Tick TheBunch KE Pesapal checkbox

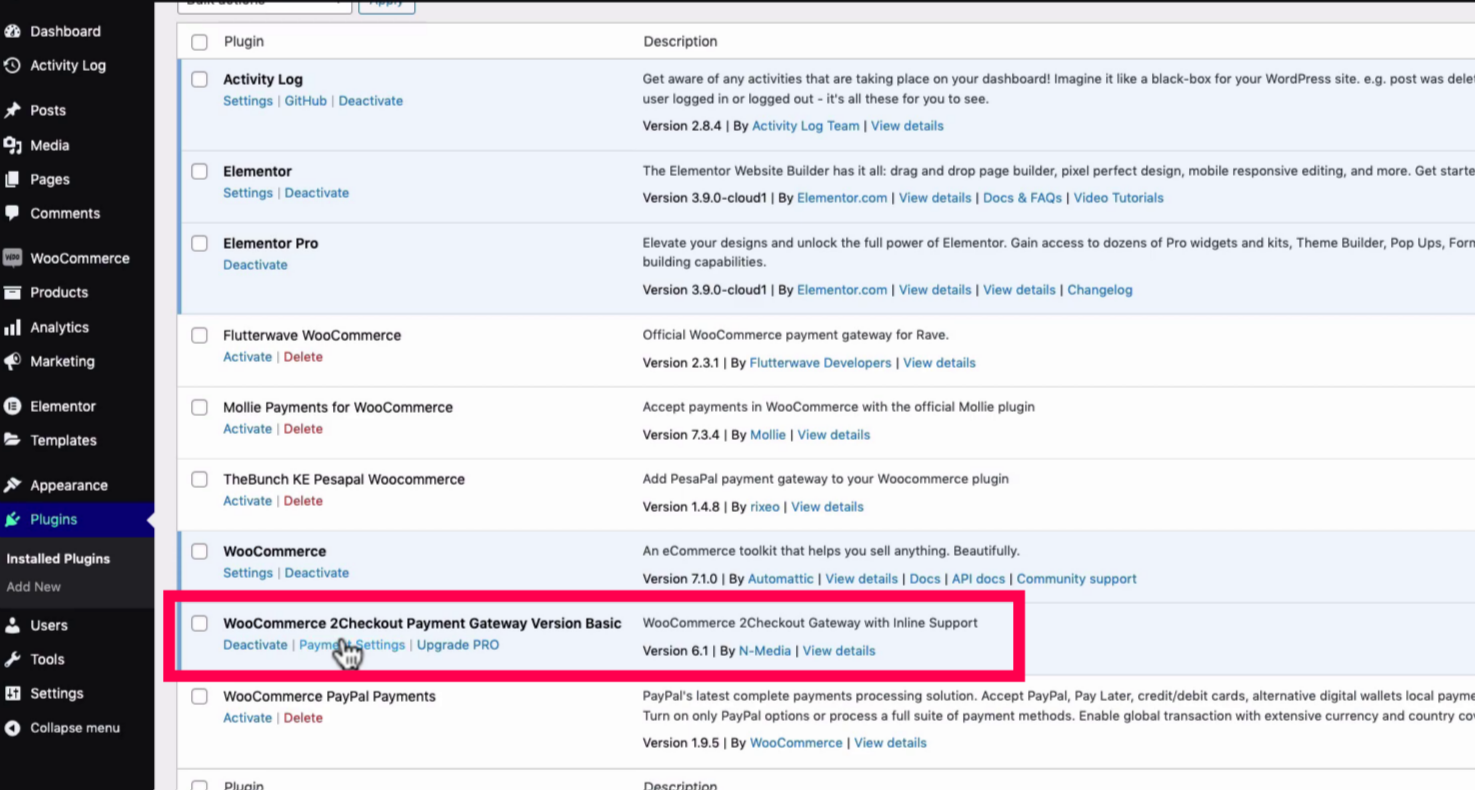point(200,480)
